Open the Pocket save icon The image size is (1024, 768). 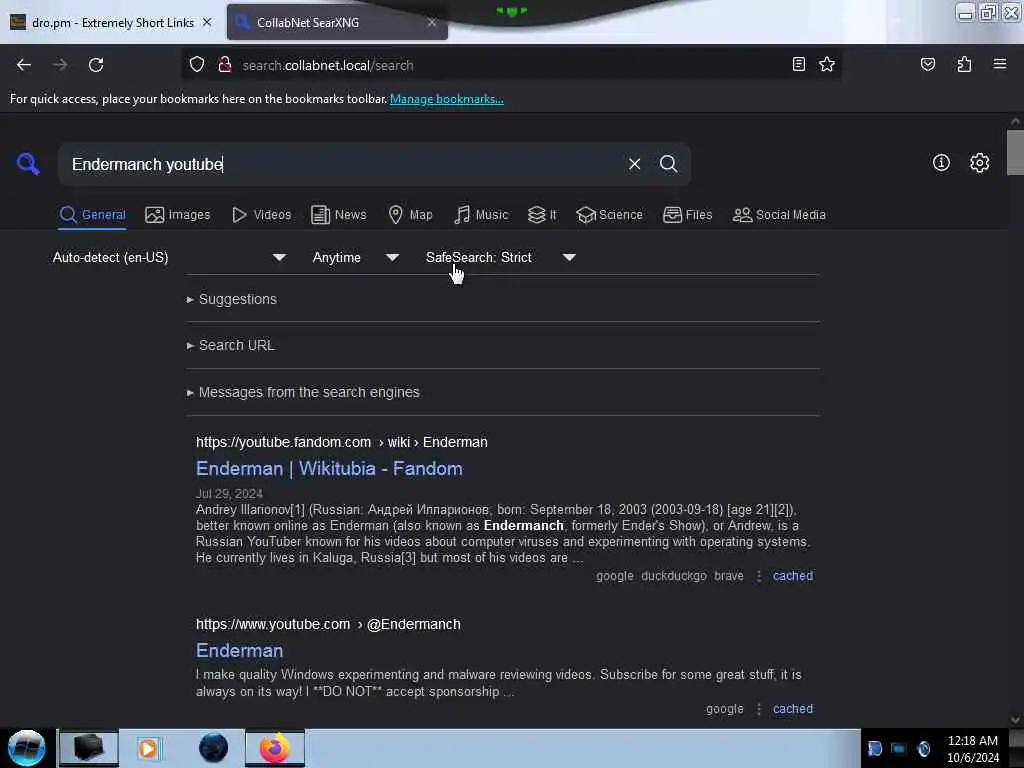click(927, 64)
